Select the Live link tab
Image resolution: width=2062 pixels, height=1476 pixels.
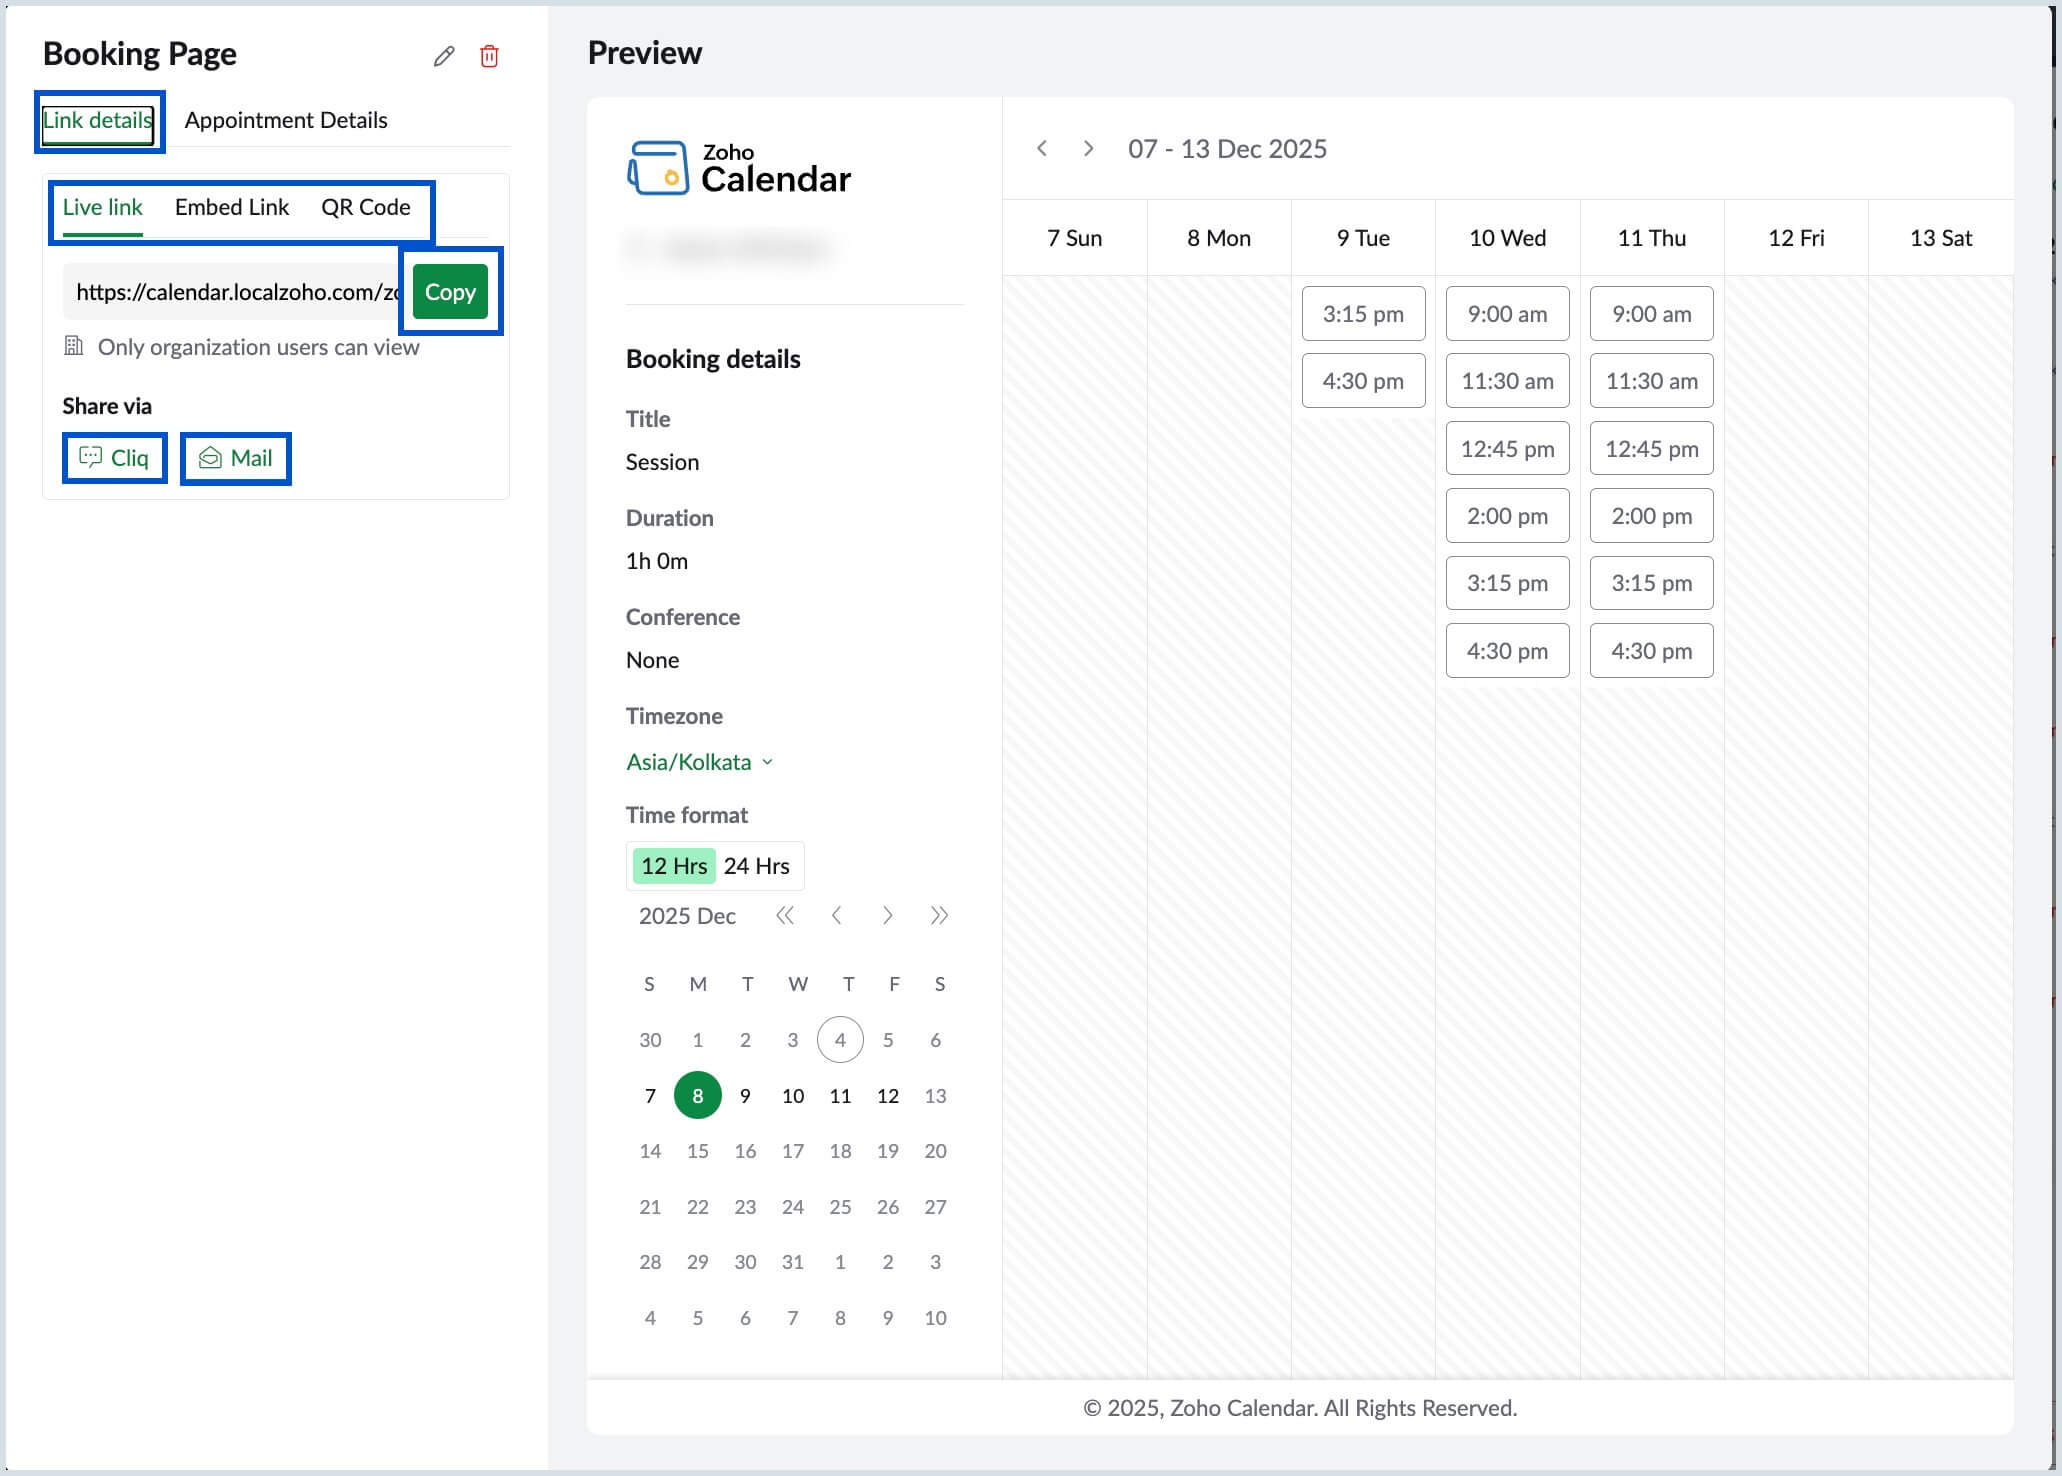click(x=102, y=207)
